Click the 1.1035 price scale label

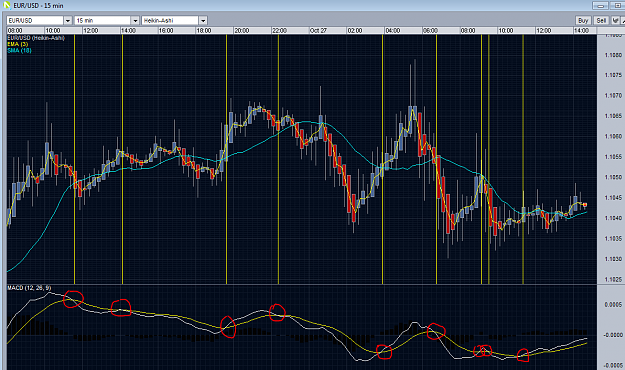point(613,238)
